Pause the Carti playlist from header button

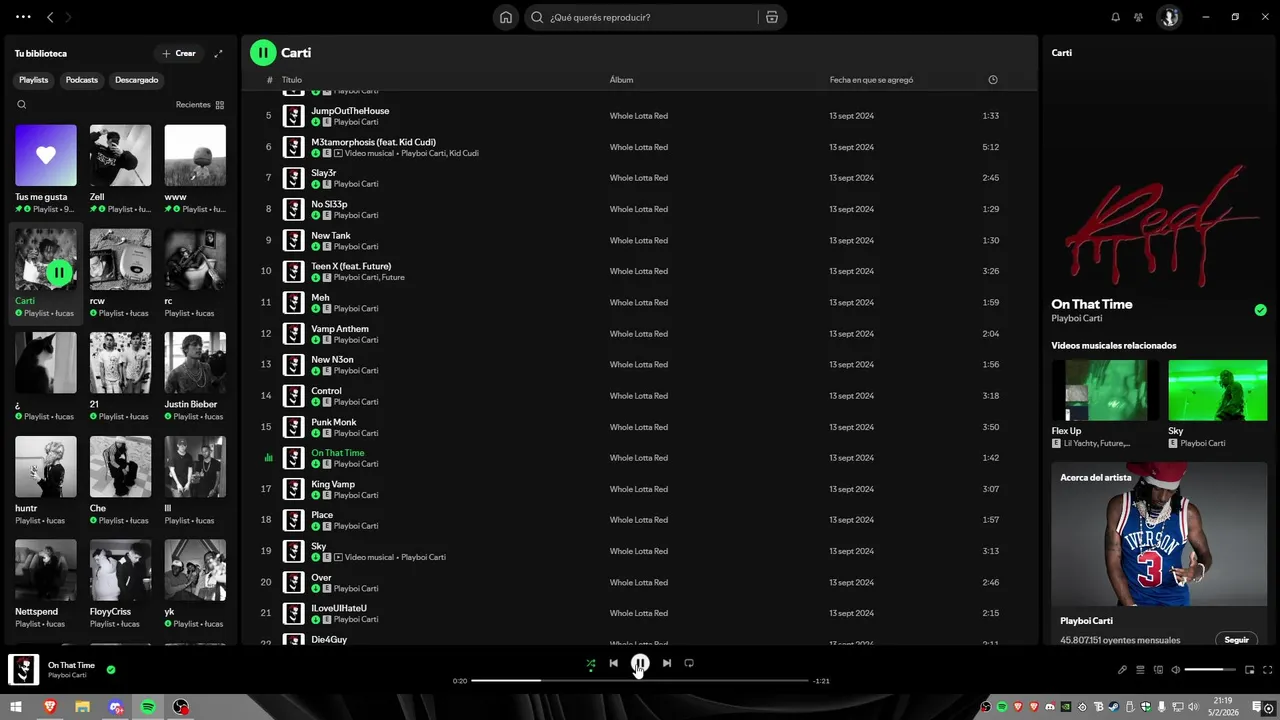[263, 53]
